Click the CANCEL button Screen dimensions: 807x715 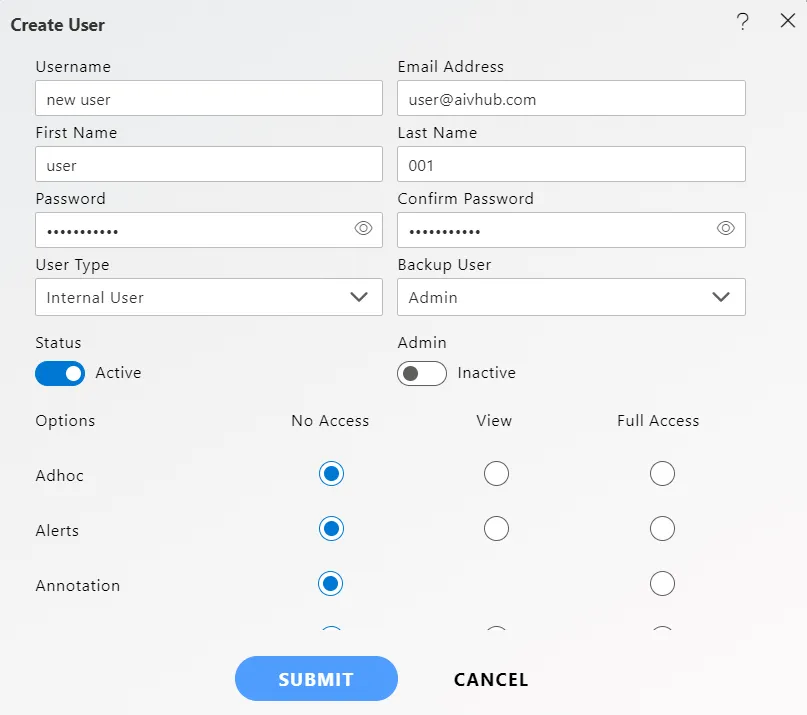coord(491,679)
